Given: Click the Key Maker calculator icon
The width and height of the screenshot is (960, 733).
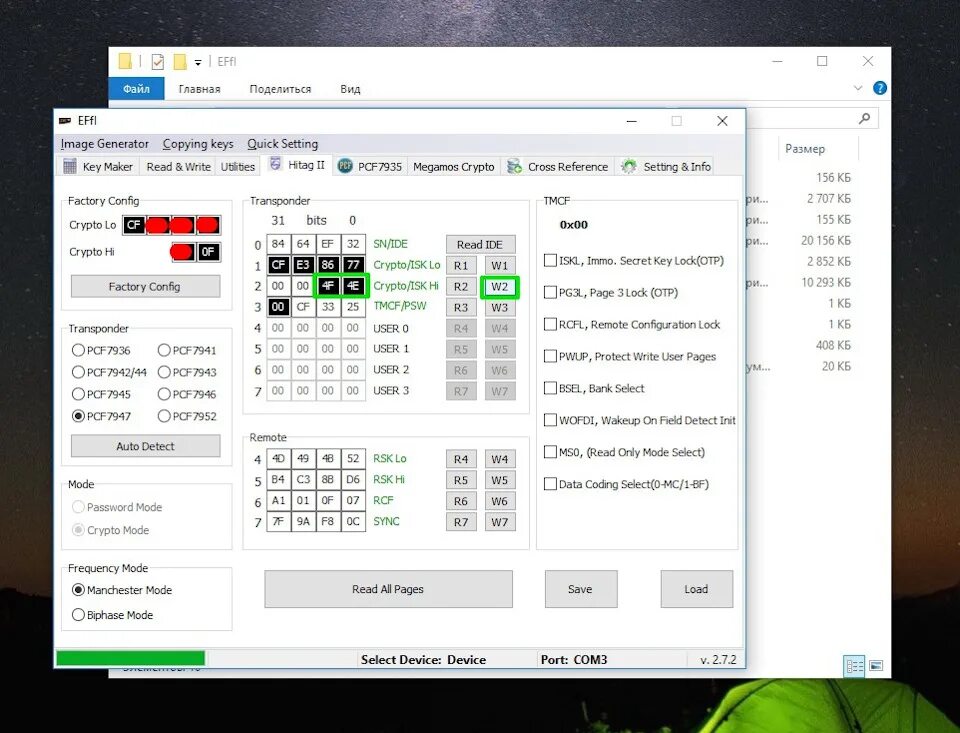Looking at the screenshot, I should (70, 167).
